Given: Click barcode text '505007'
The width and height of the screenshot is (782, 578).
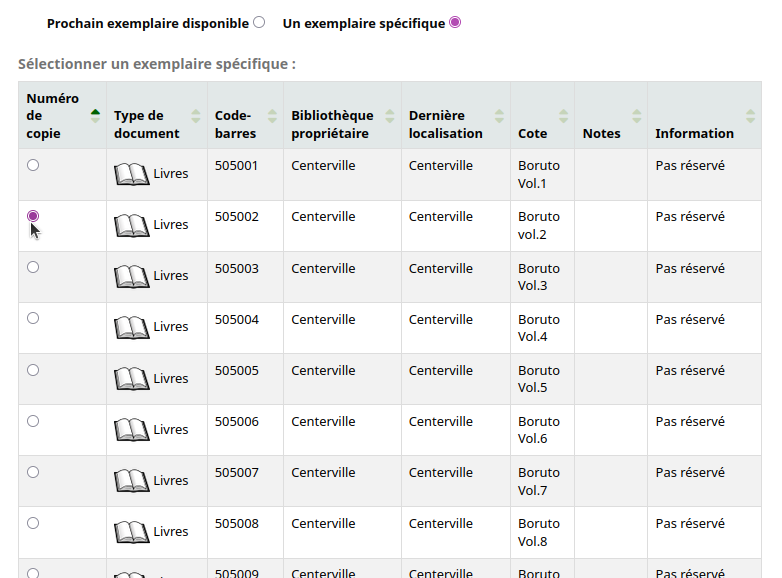Looking at the screenshot, I should pyautogui.click(x=236, y=472).
